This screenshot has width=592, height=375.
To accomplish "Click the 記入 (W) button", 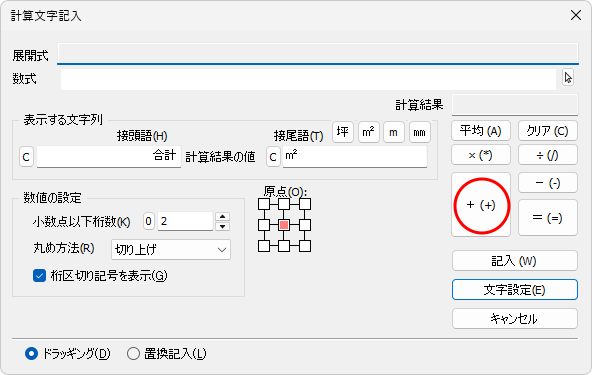I will click(x=515, y=261).
